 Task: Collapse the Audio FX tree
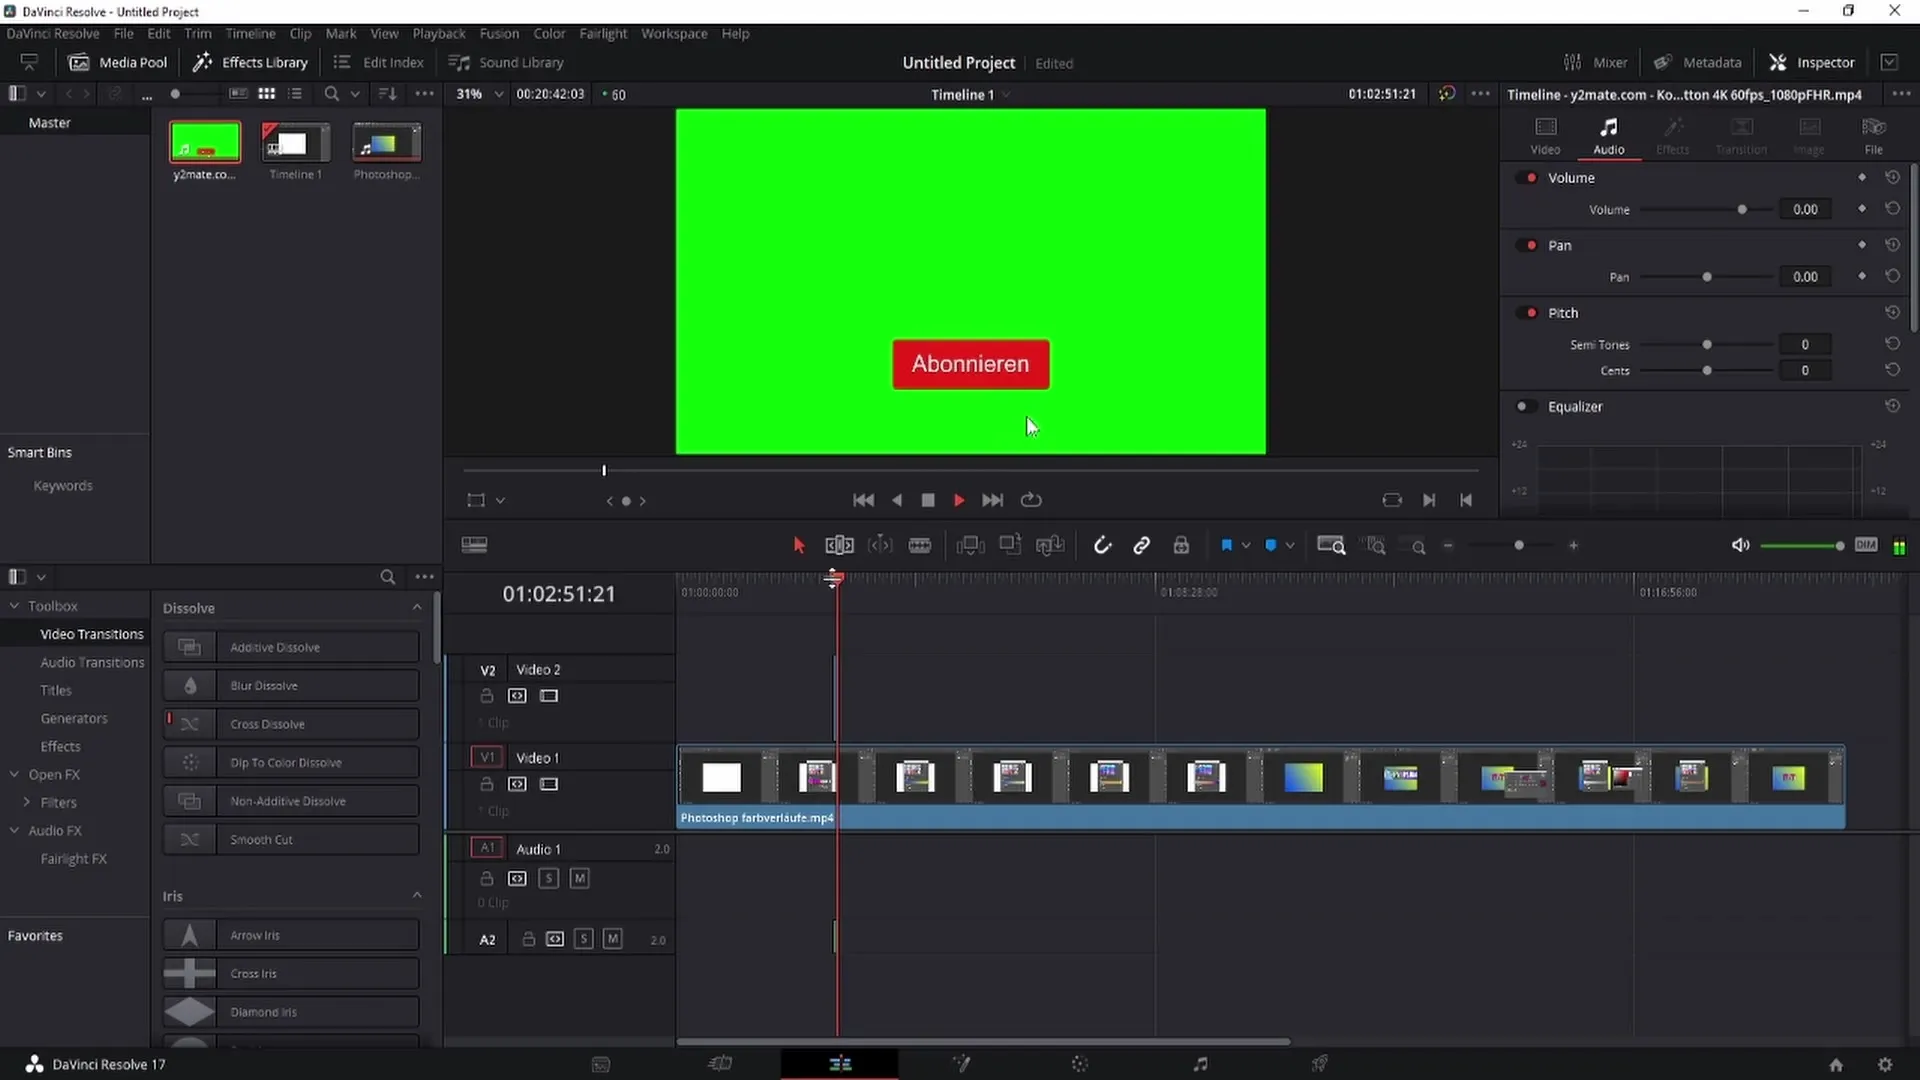[15, 831]
